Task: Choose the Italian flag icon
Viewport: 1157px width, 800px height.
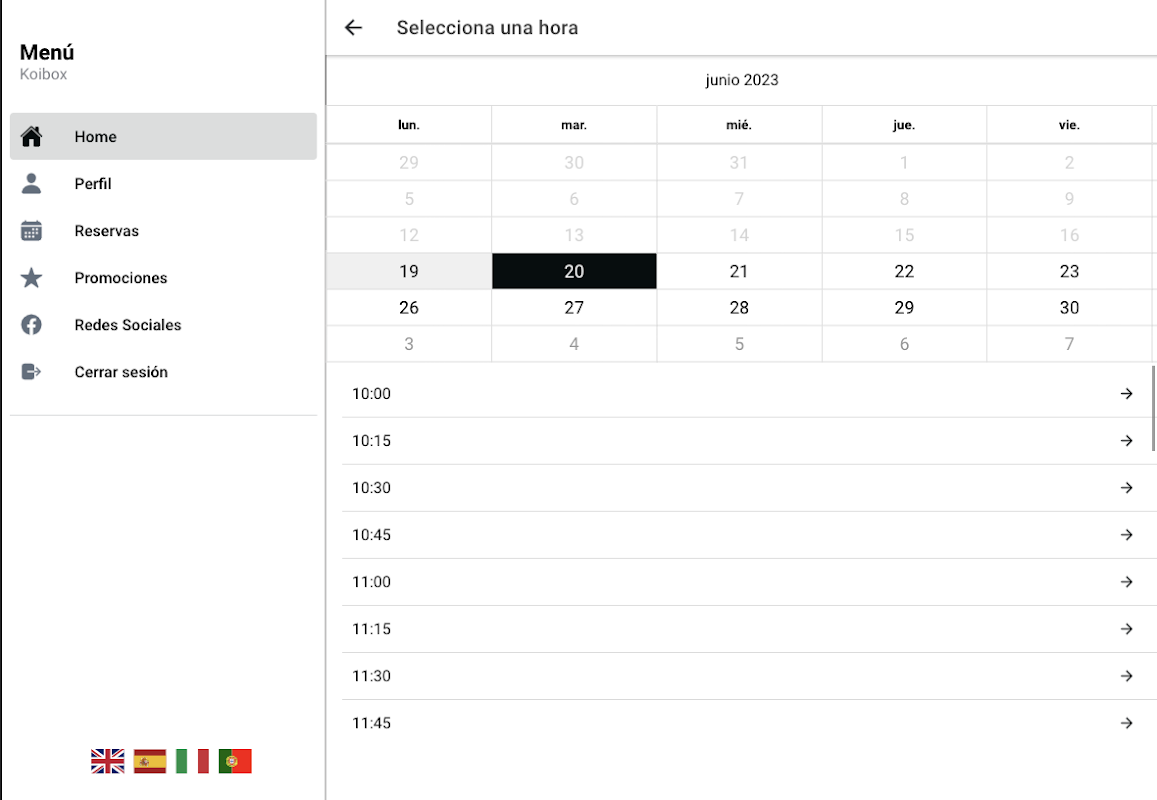Action: coord(193,761)
